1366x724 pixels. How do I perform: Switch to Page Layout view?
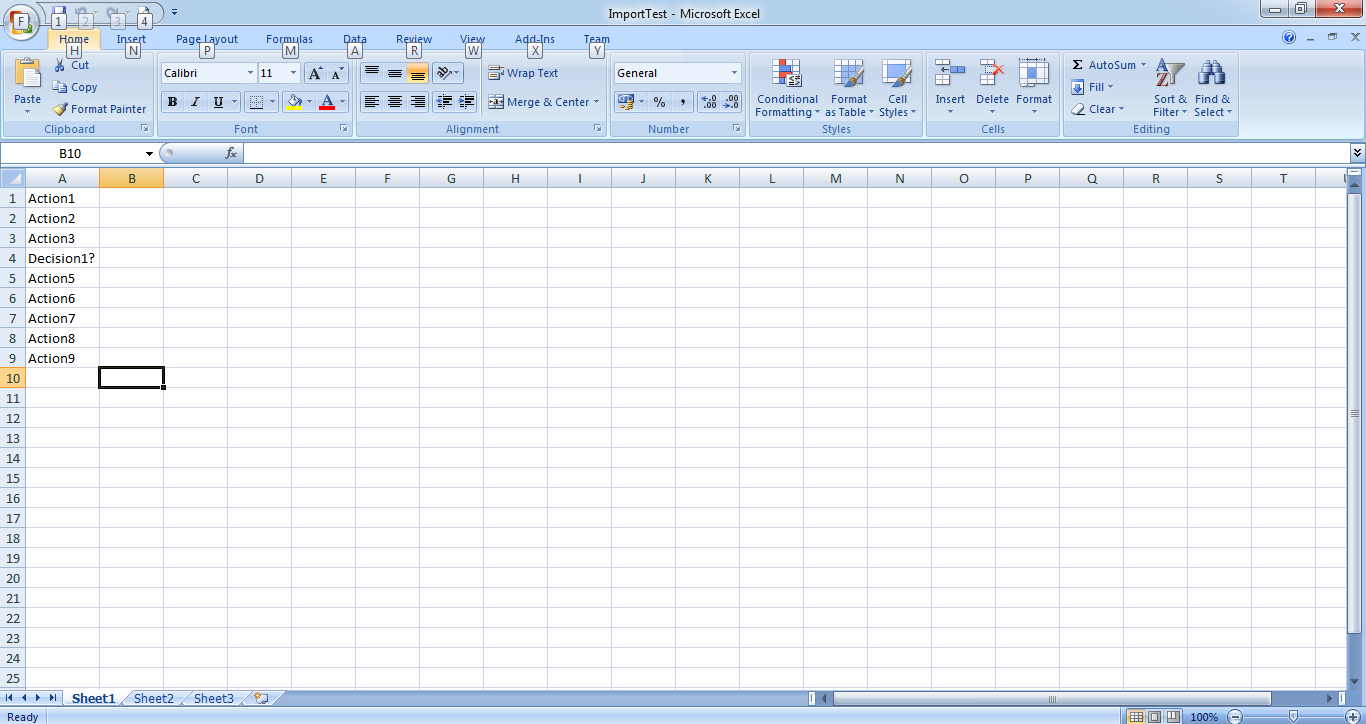point(1154,717)
